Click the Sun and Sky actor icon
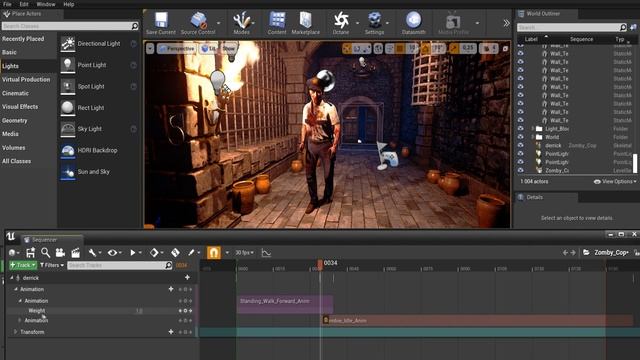 (x=68, y=172)
